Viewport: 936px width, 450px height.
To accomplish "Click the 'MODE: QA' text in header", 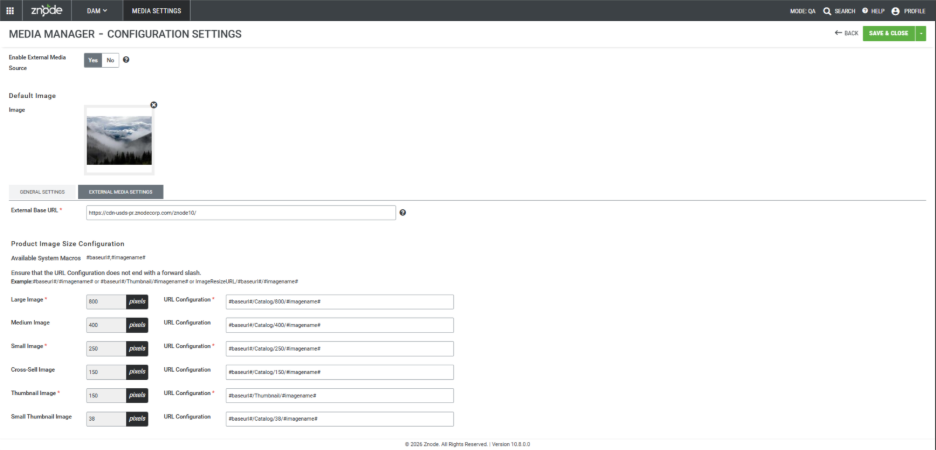I will 803,11.
